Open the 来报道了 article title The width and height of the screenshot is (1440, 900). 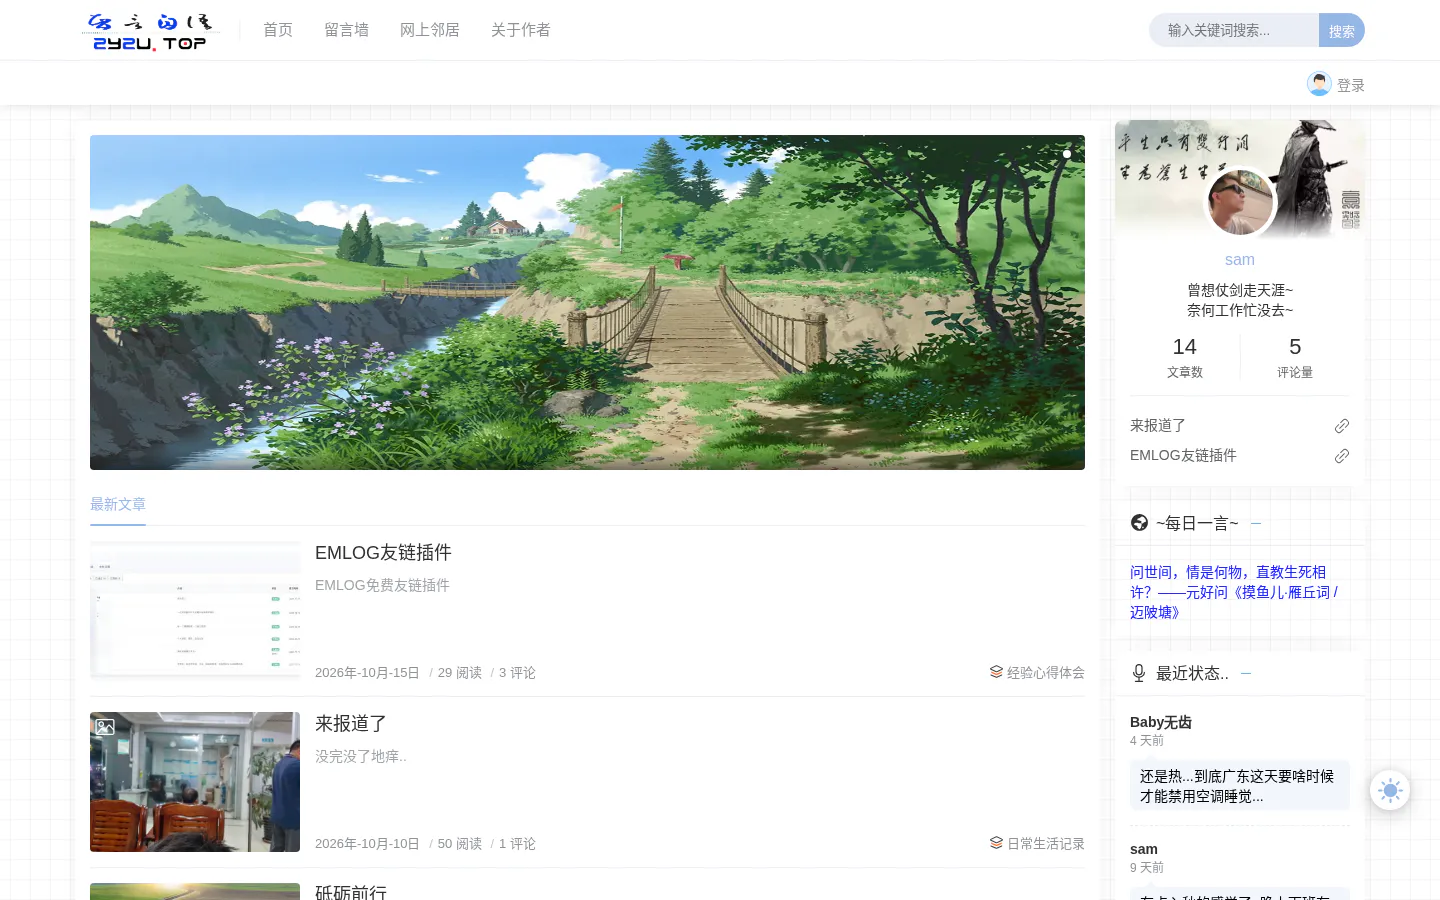(x=351, y=724)
